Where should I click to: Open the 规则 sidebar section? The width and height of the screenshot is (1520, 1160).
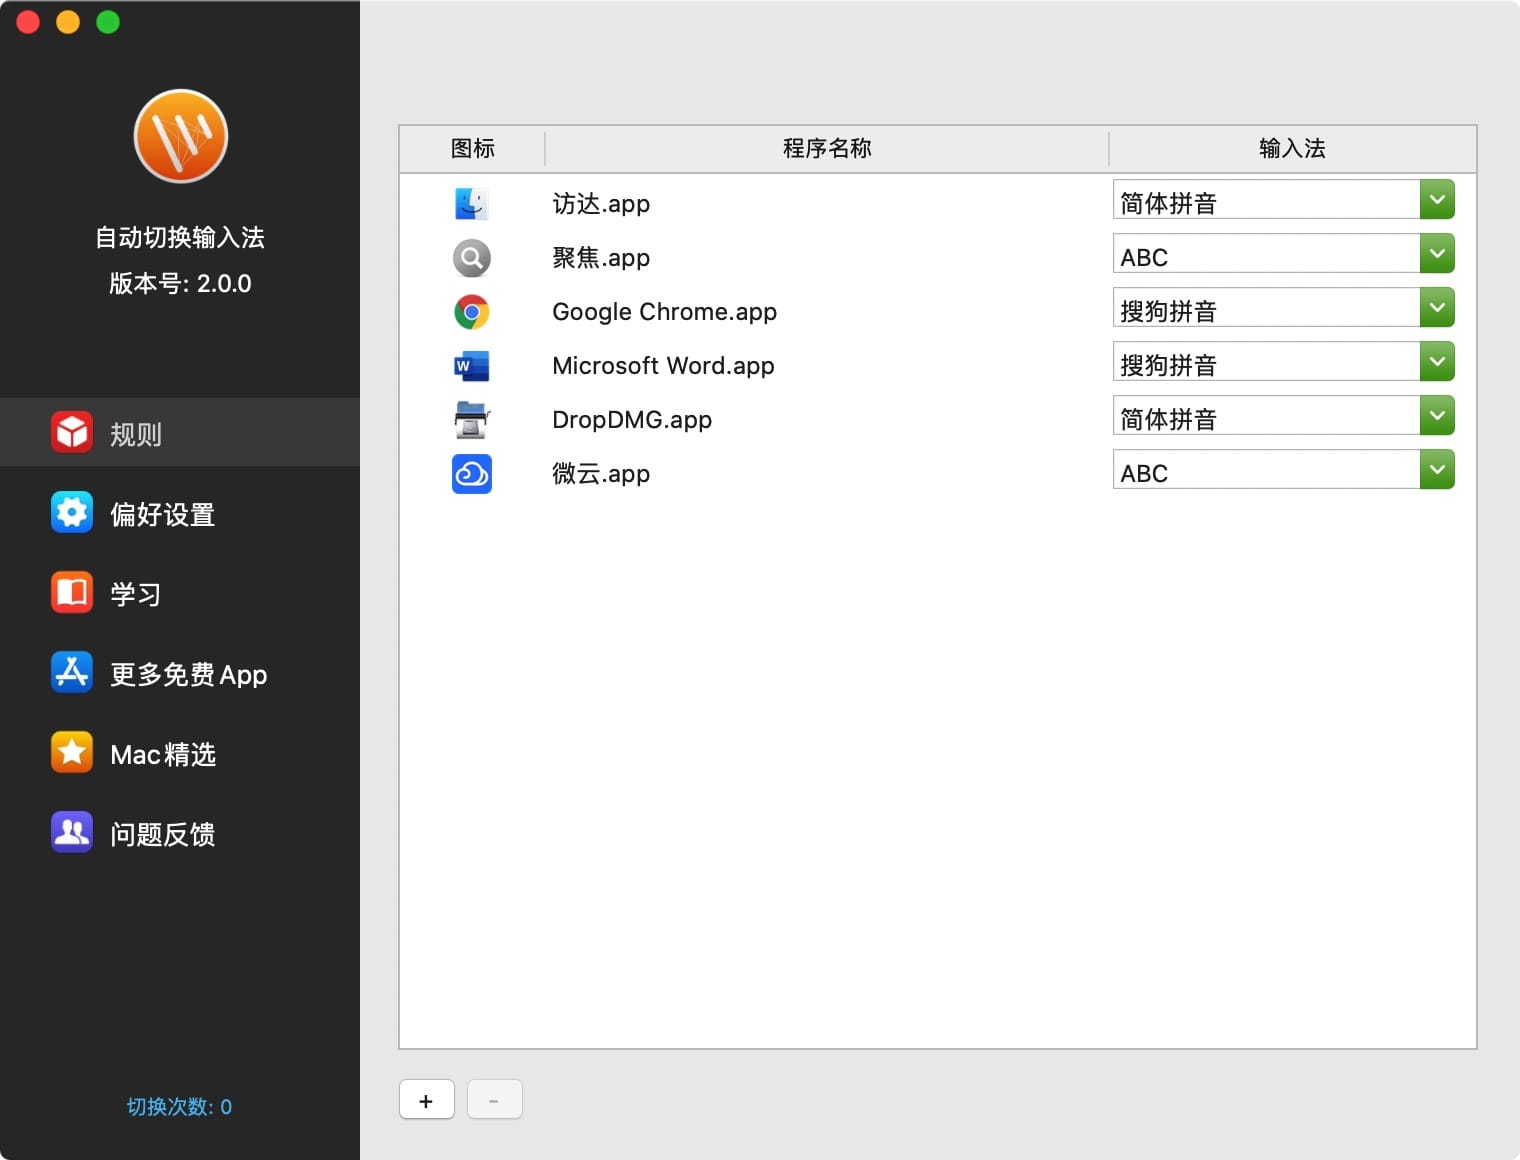pos(180,432)
